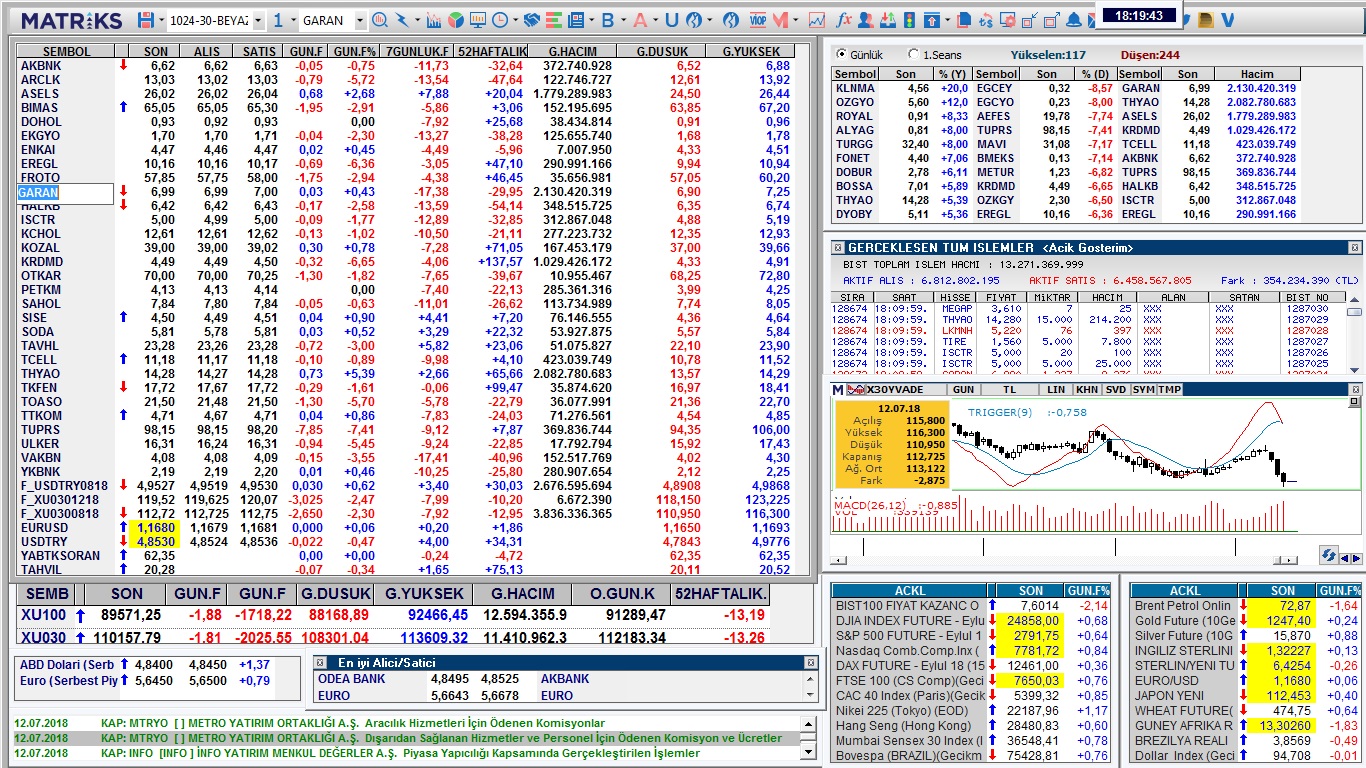This screenshot has height=768, width=1366.
Task: Step the chart forward with right blue arrow
Action: pyautogui.click(x=1355, y=558)
